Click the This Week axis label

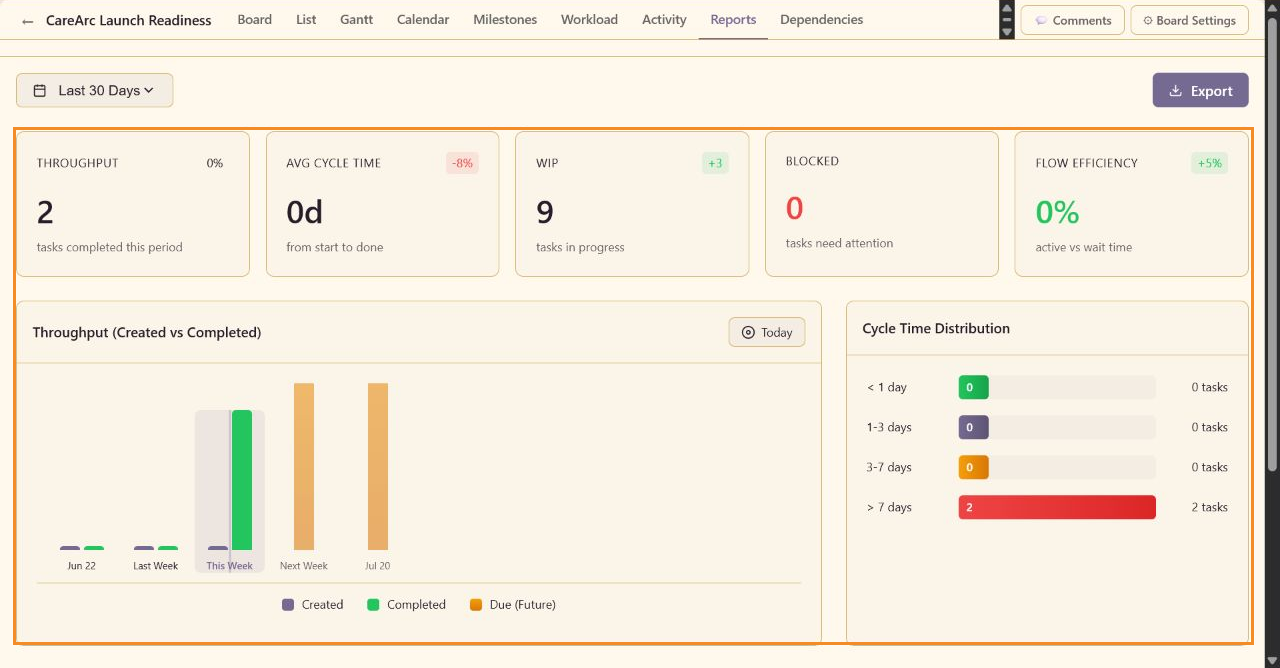[x=229, y=566]
